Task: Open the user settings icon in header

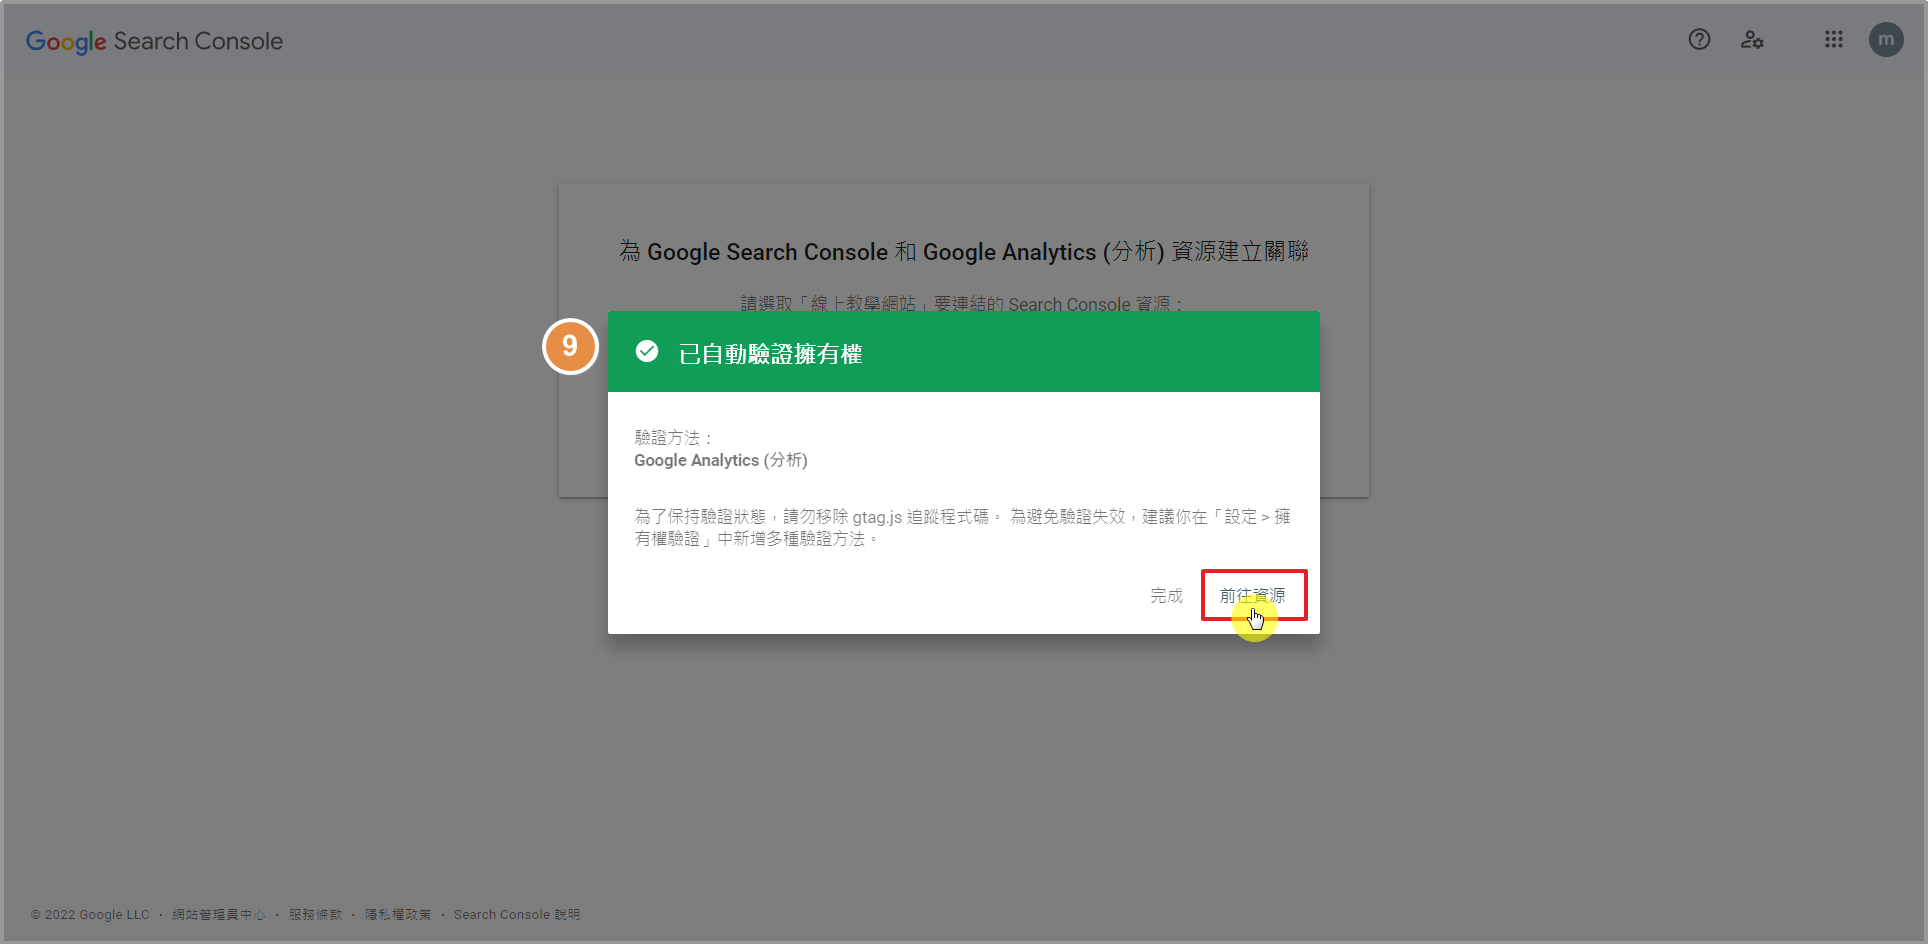Action: (1752, 40)
